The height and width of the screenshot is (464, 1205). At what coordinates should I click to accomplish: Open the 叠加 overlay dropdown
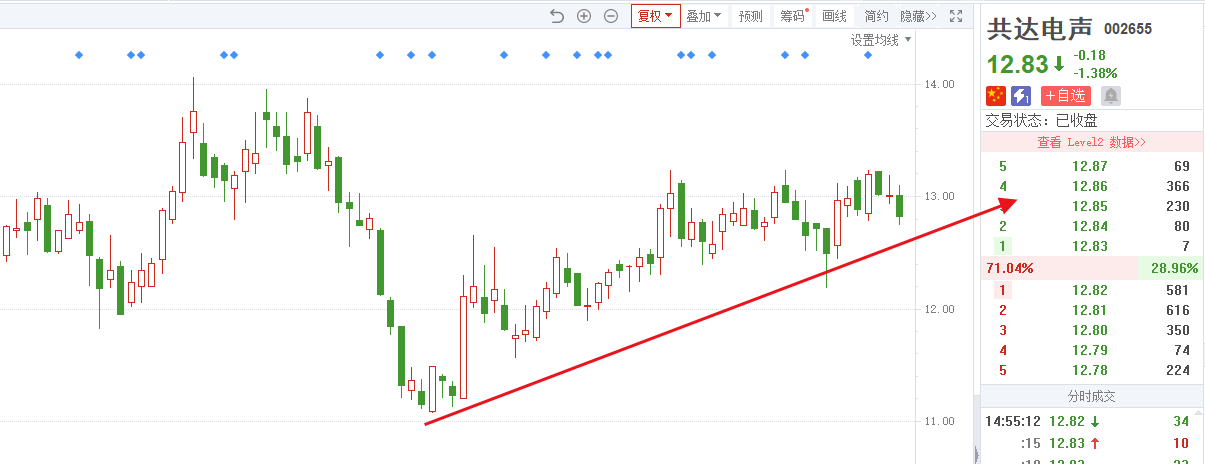703,16
